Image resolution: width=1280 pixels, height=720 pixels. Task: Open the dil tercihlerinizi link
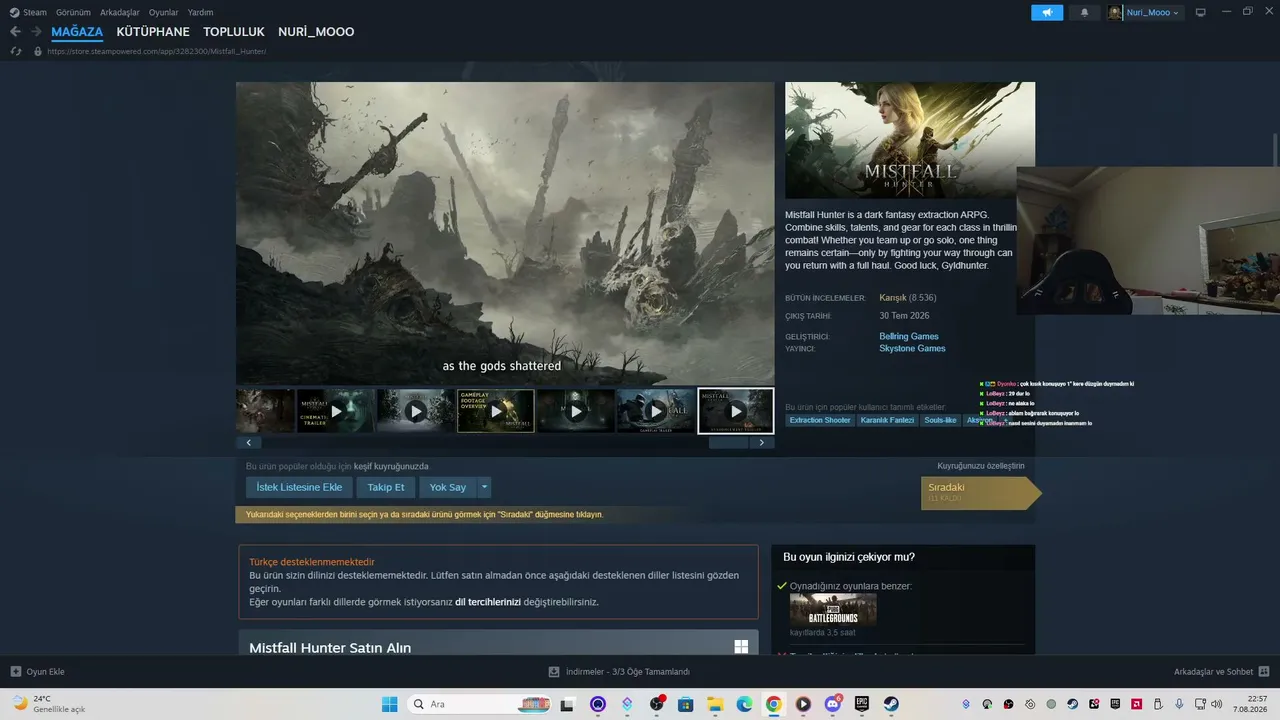488,602
